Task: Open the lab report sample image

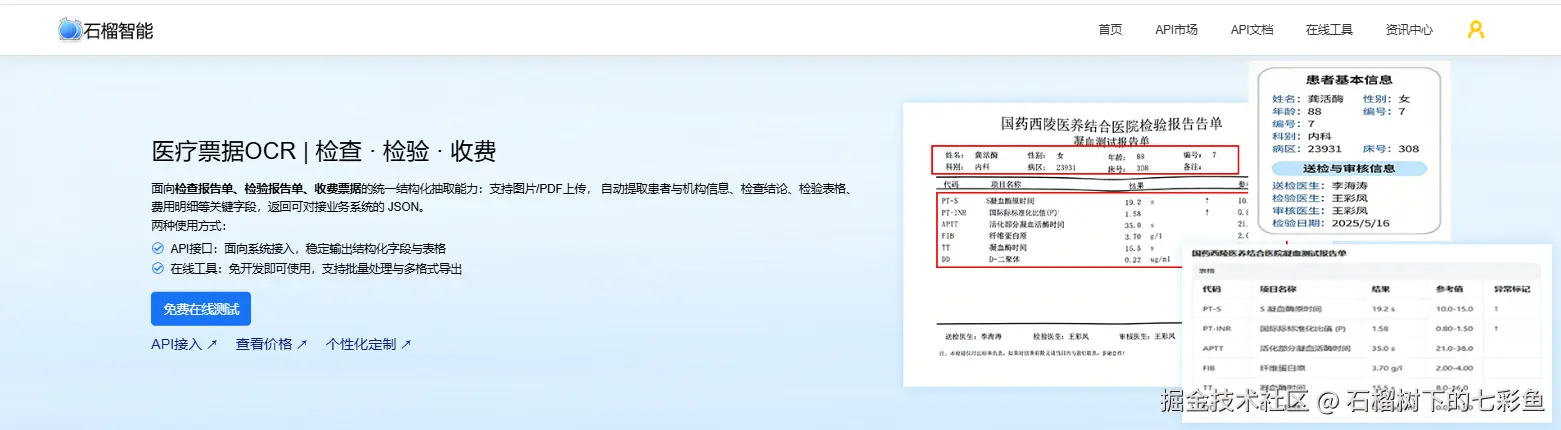Action: pyautogui.click(x=1075, y=244)
